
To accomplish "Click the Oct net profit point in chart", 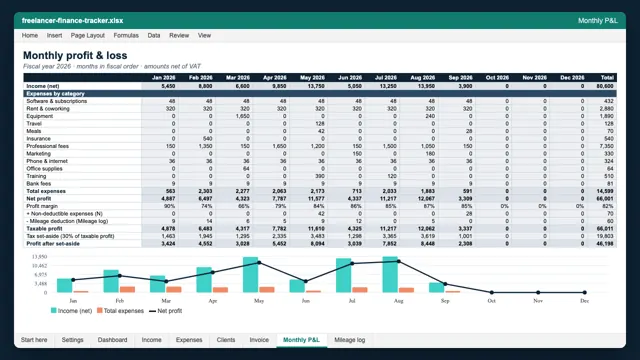I will click(491, 292).
